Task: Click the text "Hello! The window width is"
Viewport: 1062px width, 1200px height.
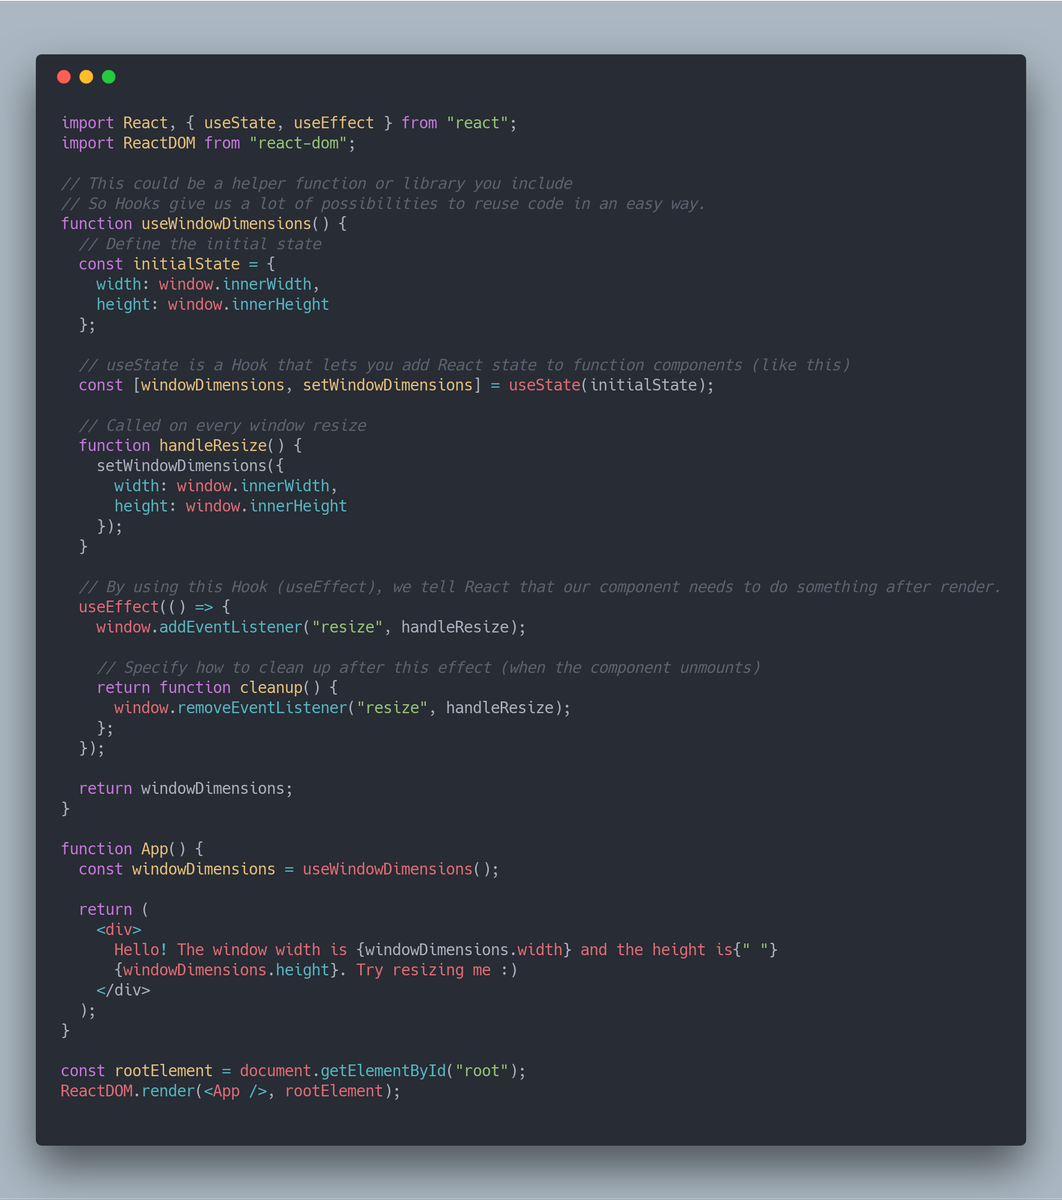Action: (x=231, y=949)
